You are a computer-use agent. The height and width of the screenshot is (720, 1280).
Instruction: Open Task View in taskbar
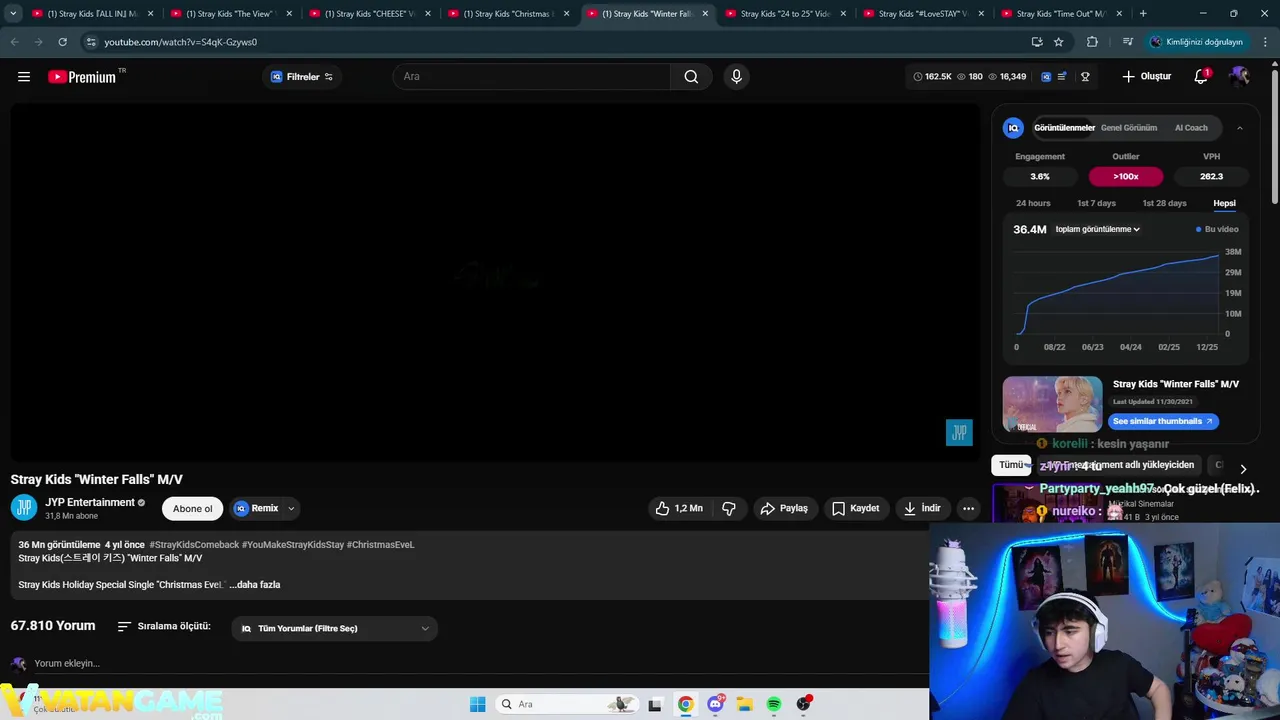tap(655, 704)
